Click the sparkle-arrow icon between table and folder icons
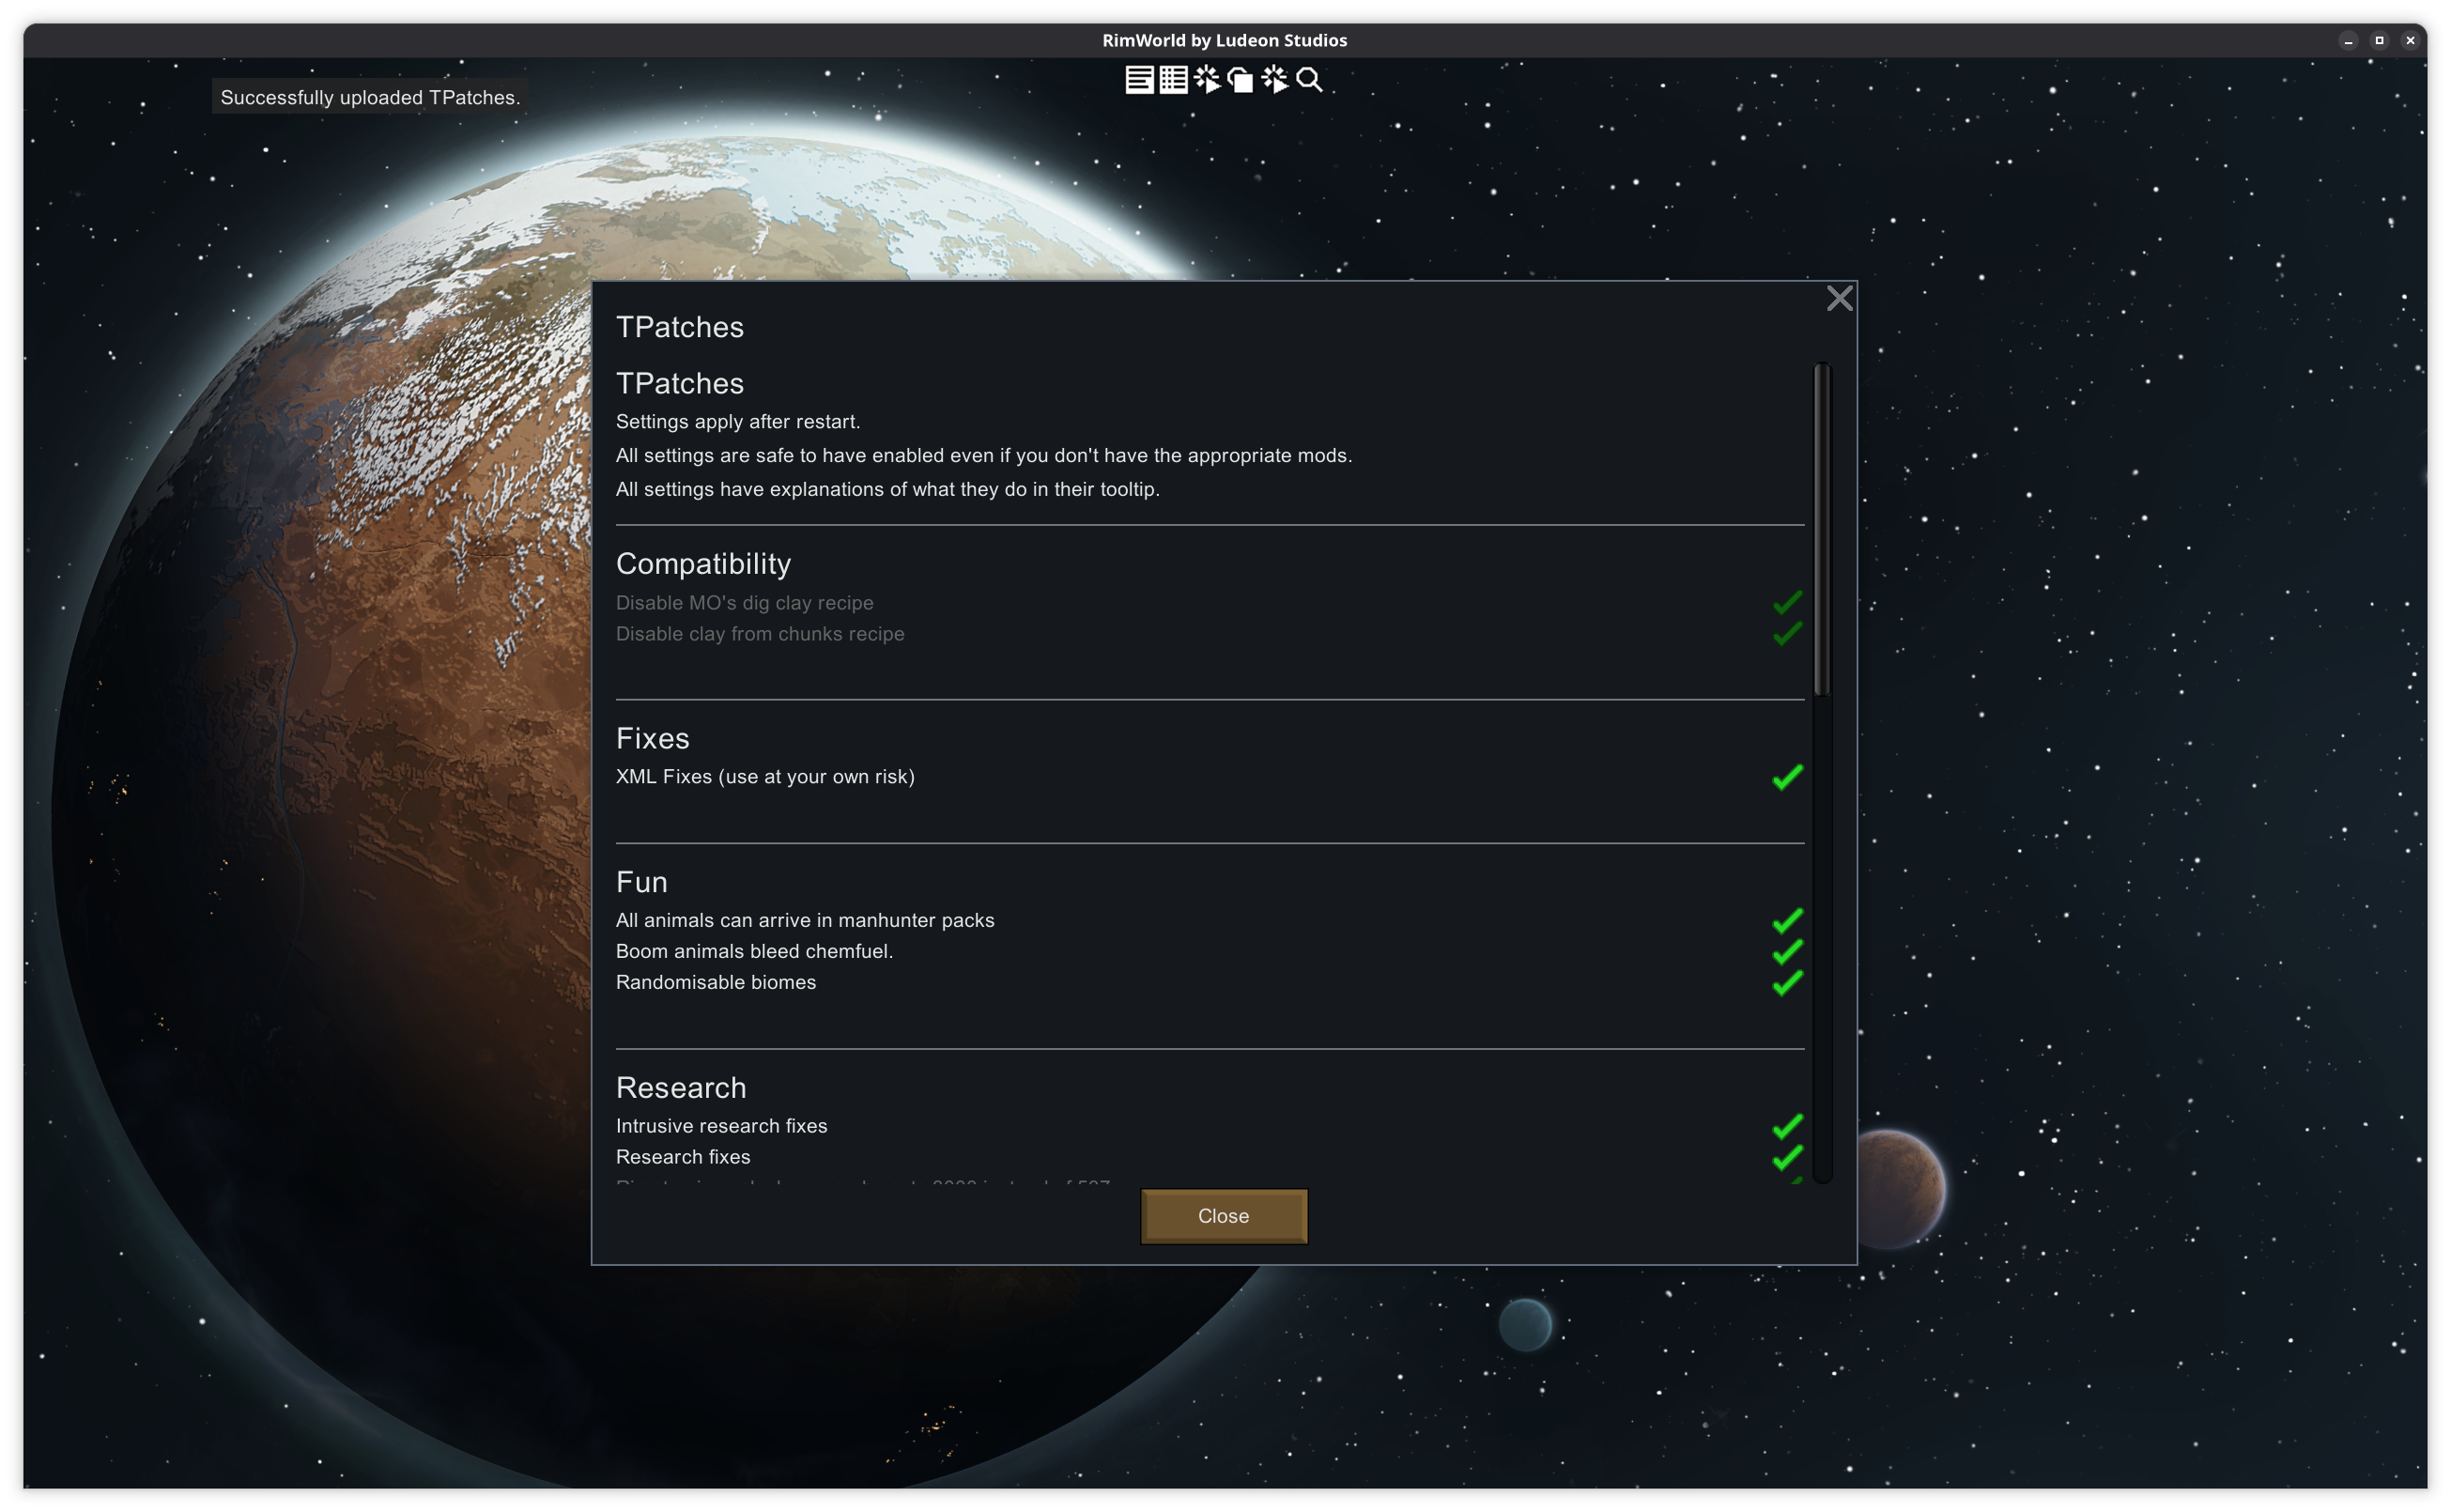This screenshot has width=2451, height=1512. (x=1207, y=79)
